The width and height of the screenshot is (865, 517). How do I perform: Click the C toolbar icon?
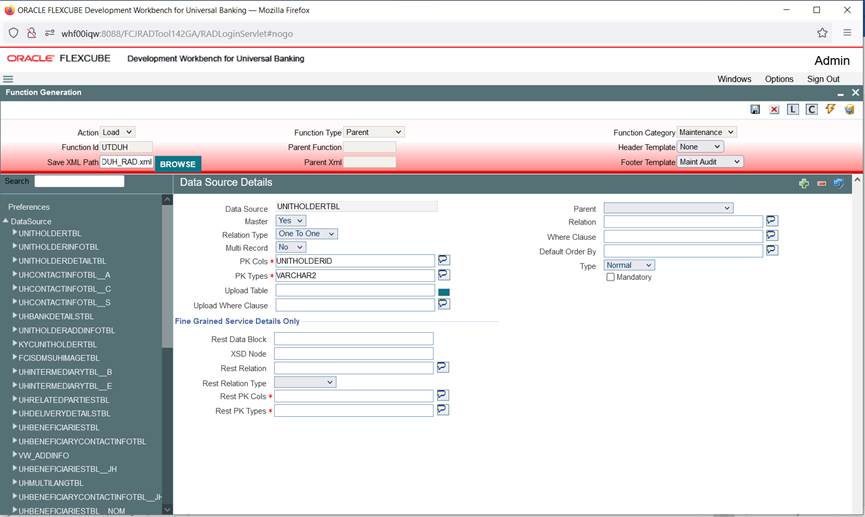click(x=811, y=109)
